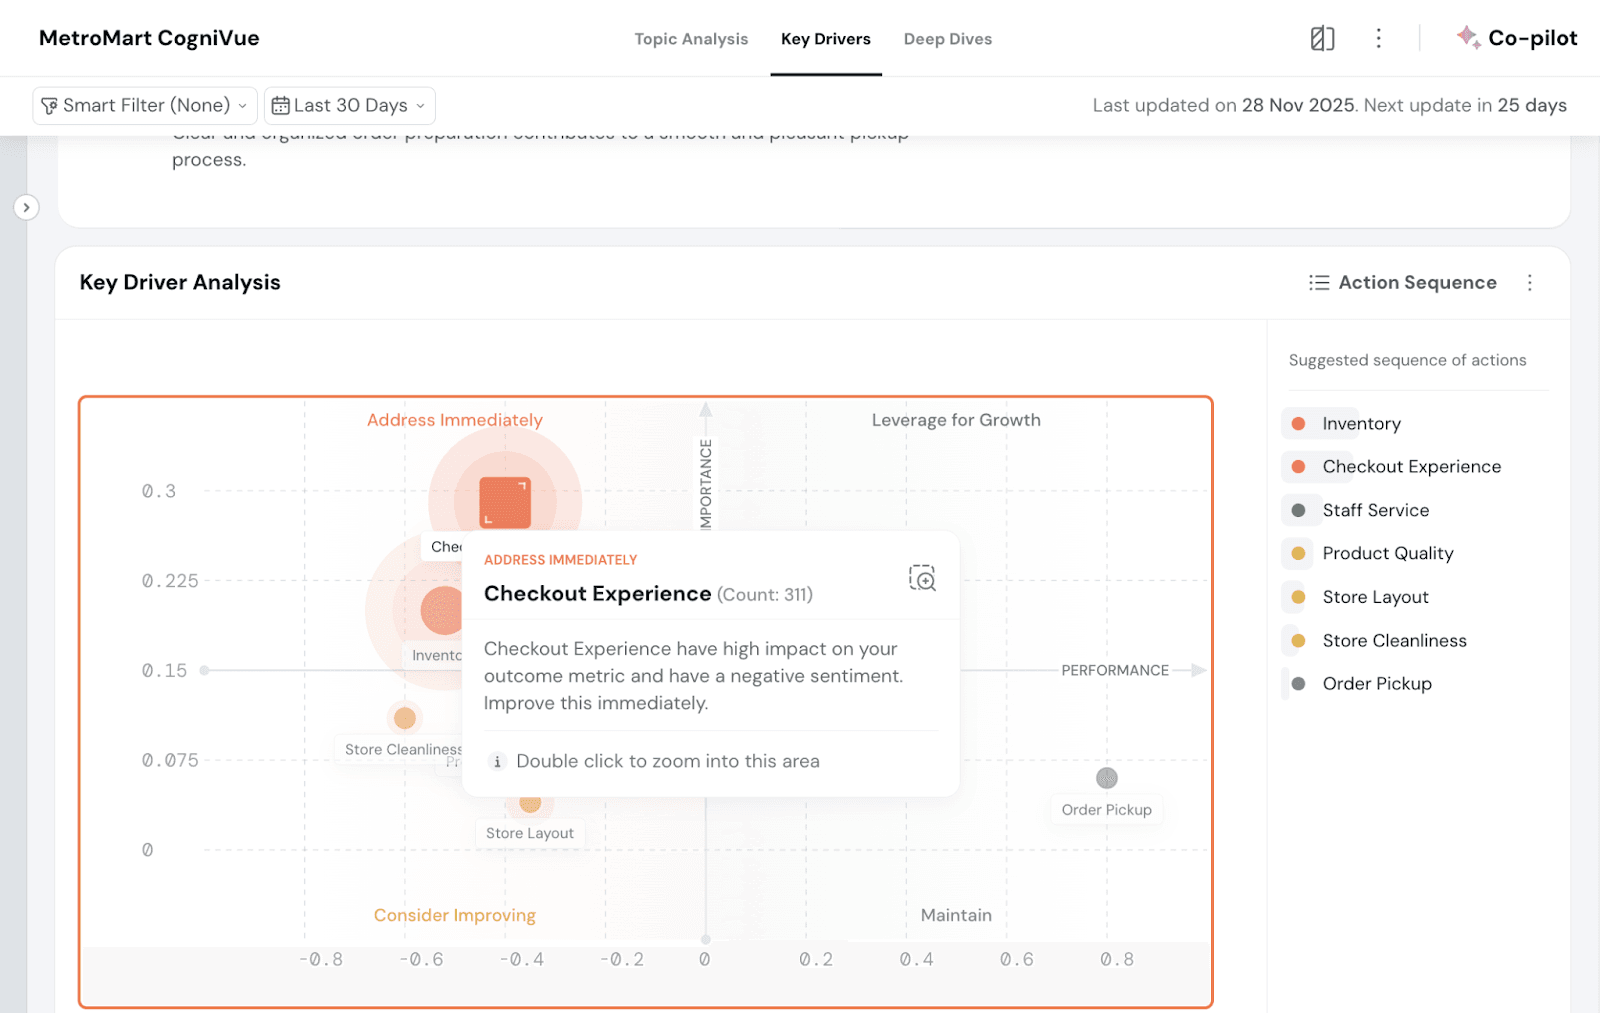Image resolution: width=1600 pixels, height=1013 pixels.
Task: Click the yellow dot beside Product Quality
Action: tap(1298, 554)
